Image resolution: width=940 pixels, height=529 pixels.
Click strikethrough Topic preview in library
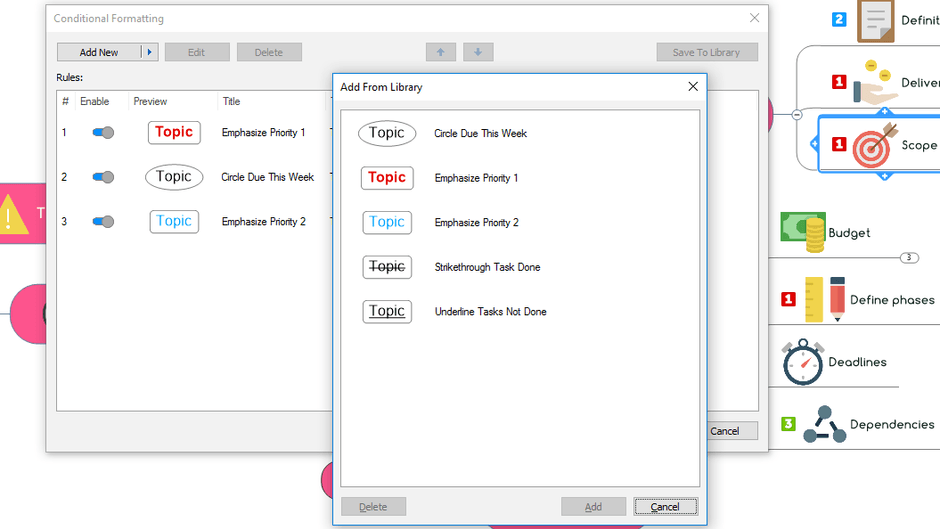[x=387, y=267]
